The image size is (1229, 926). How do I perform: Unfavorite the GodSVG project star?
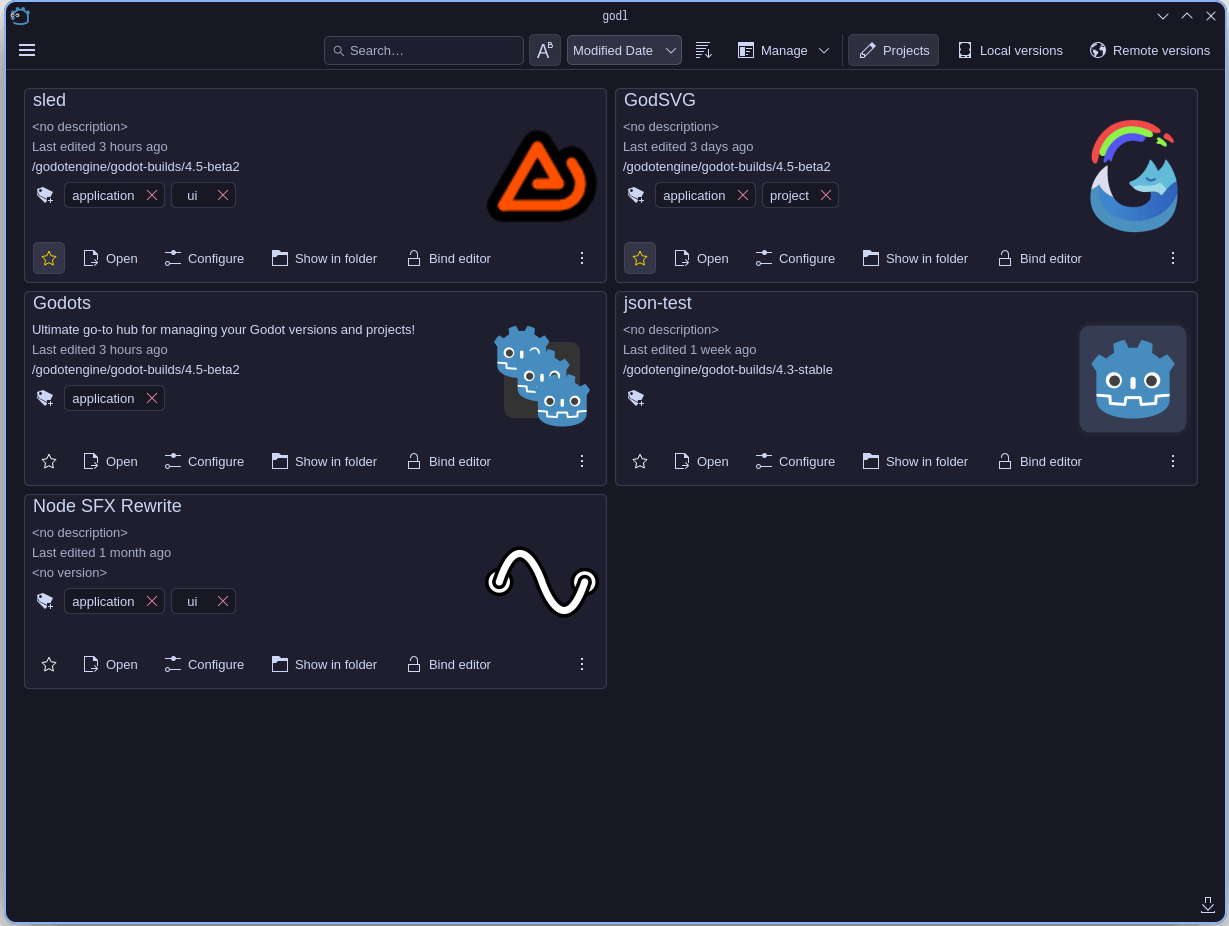click(640, 258)
